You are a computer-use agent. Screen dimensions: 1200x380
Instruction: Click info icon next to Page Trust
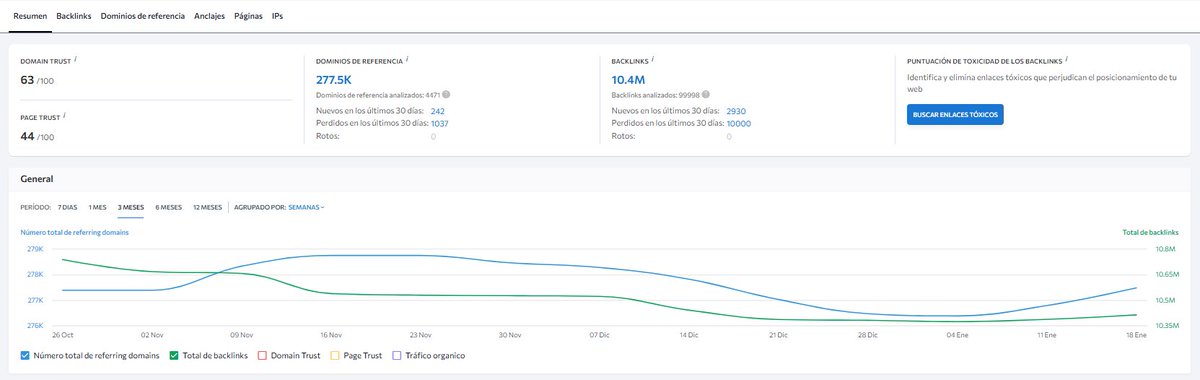pos(65,115)
